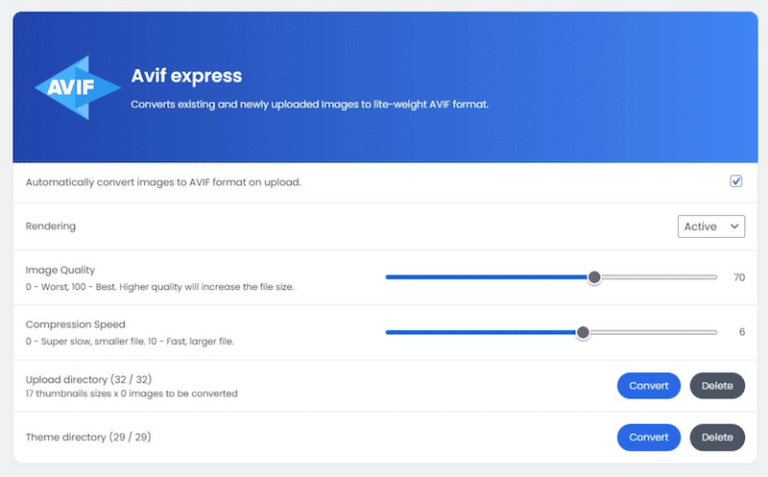Screen dimensions: 768x477
Task: Click the Compression Speed slider handle
Action: [583, 333]
